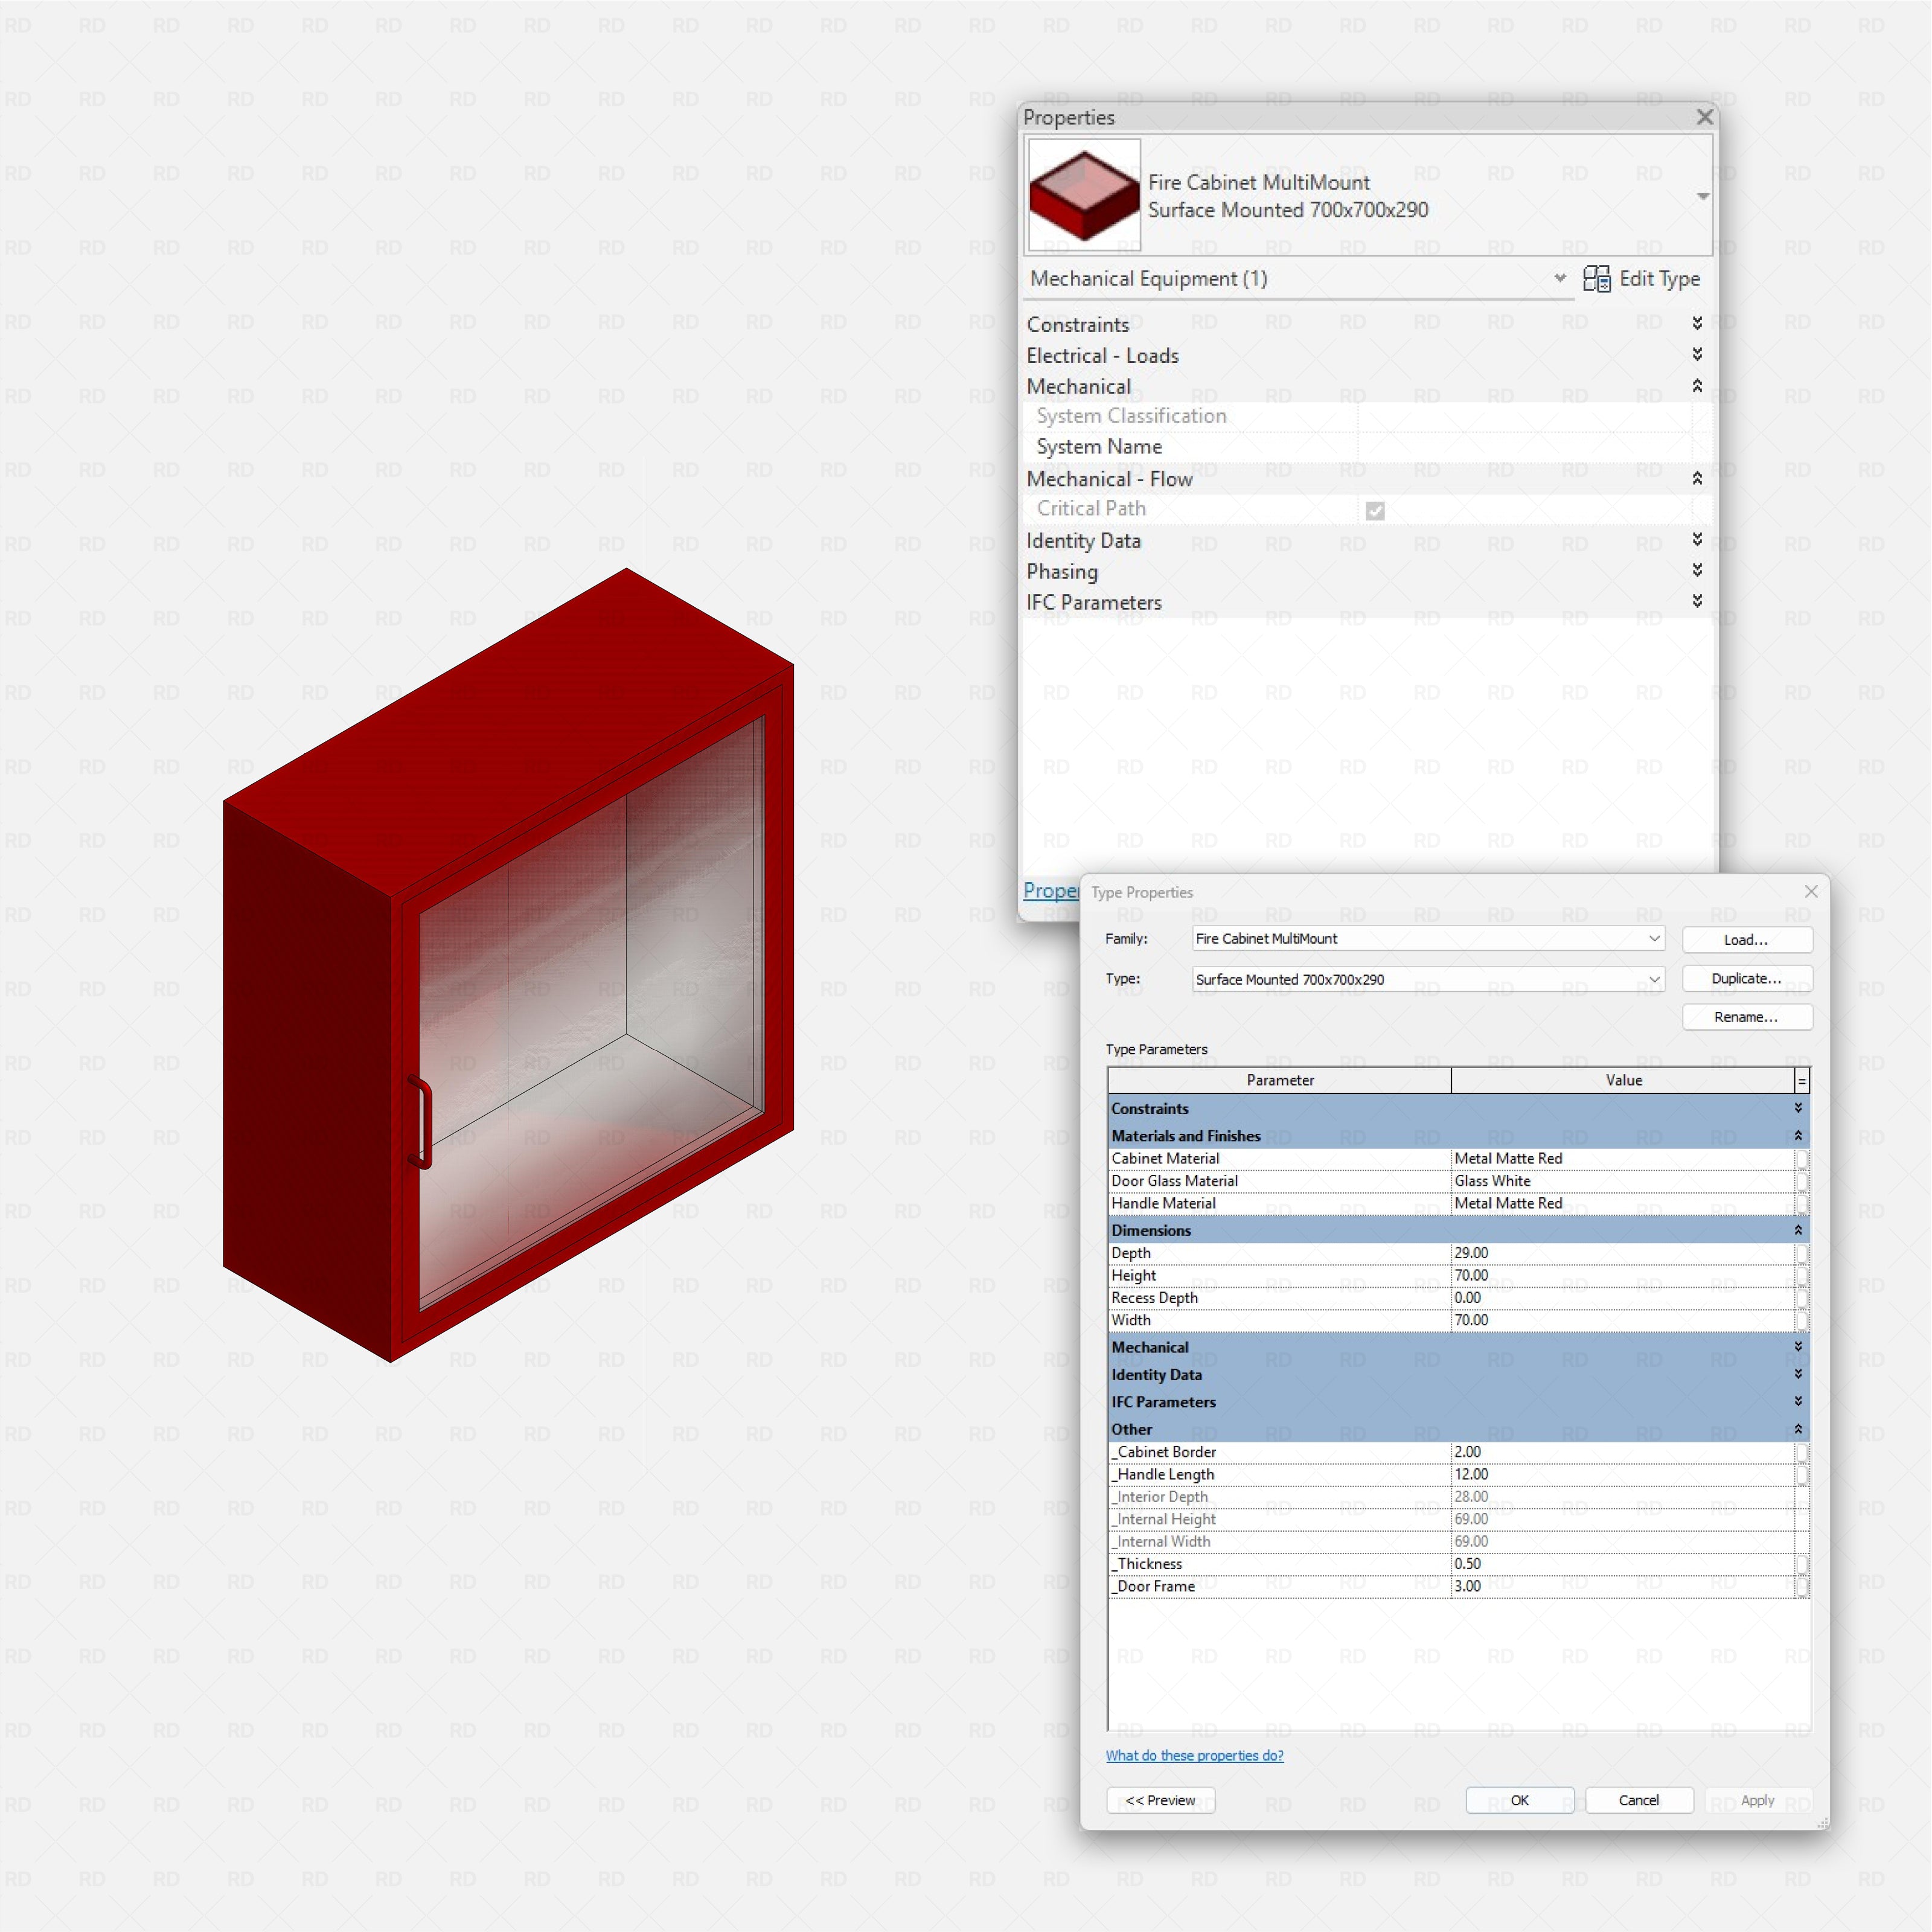Close the Properties palette

pos(1705,117)
